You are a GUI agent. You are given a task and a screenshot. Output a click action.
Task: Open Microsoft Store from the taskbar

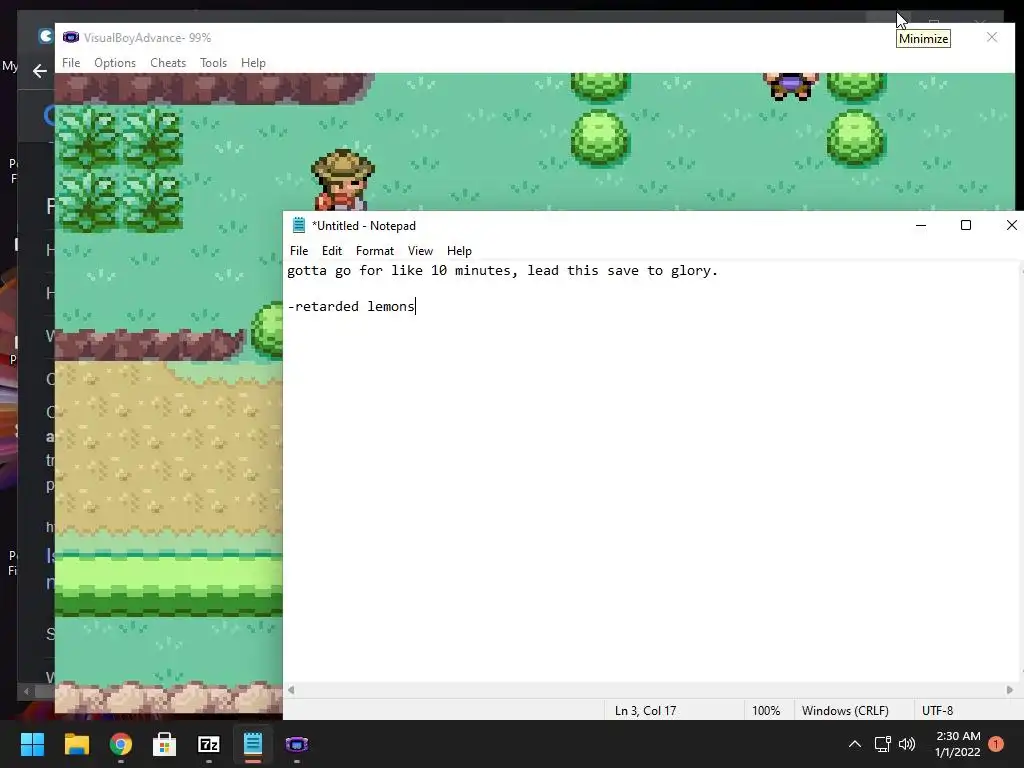click(x=165, y=744)
